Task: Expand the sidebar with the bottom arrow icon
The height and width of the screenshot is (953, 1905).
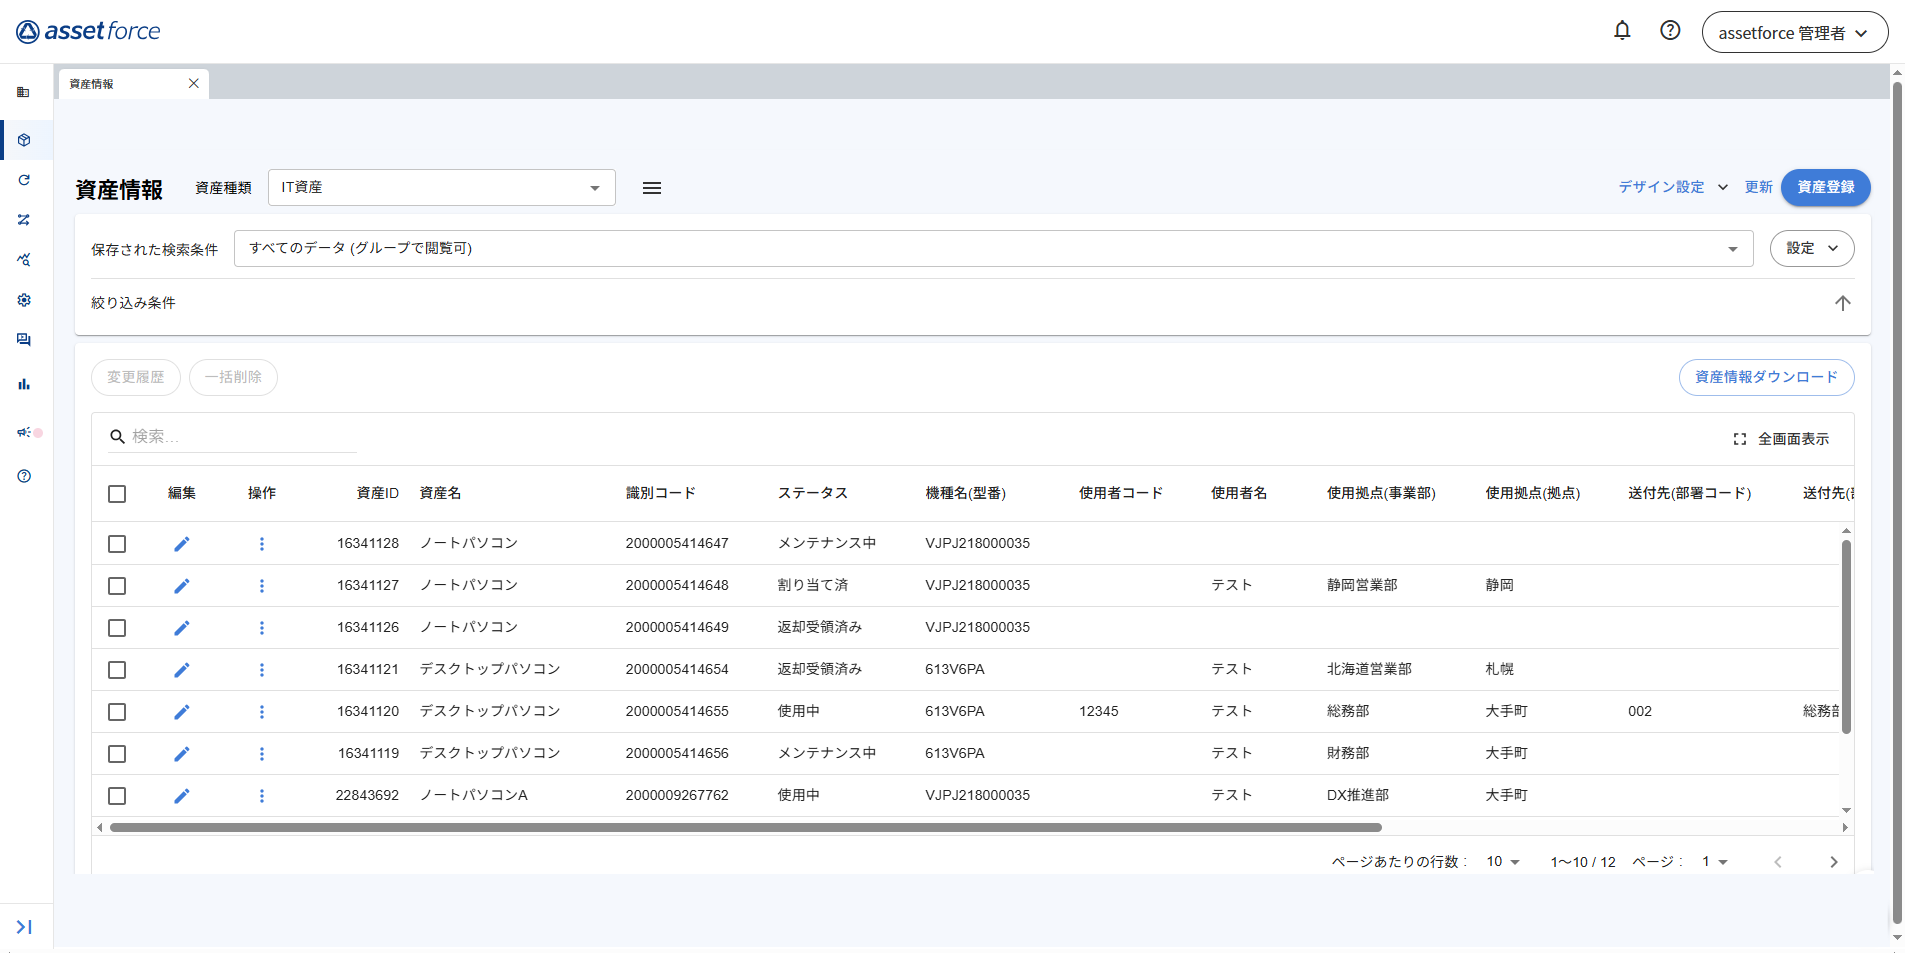Action: pyautogui.click(x=24, y=927)
